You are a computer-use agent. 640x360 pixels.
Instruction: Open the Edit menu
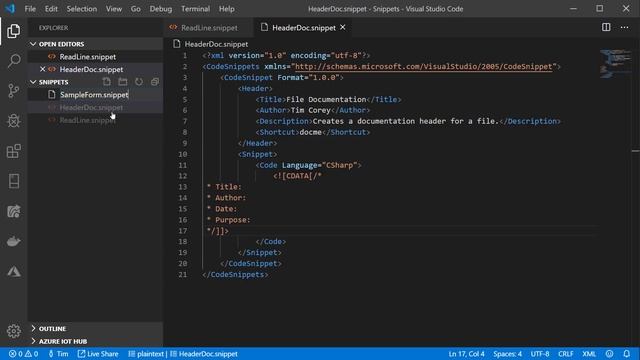point(51,9)
